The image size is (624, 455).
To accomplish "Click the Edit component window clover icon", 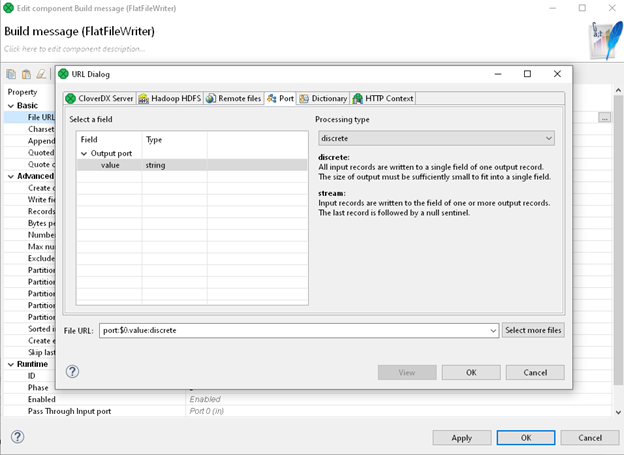I will (x=8, y=8).
